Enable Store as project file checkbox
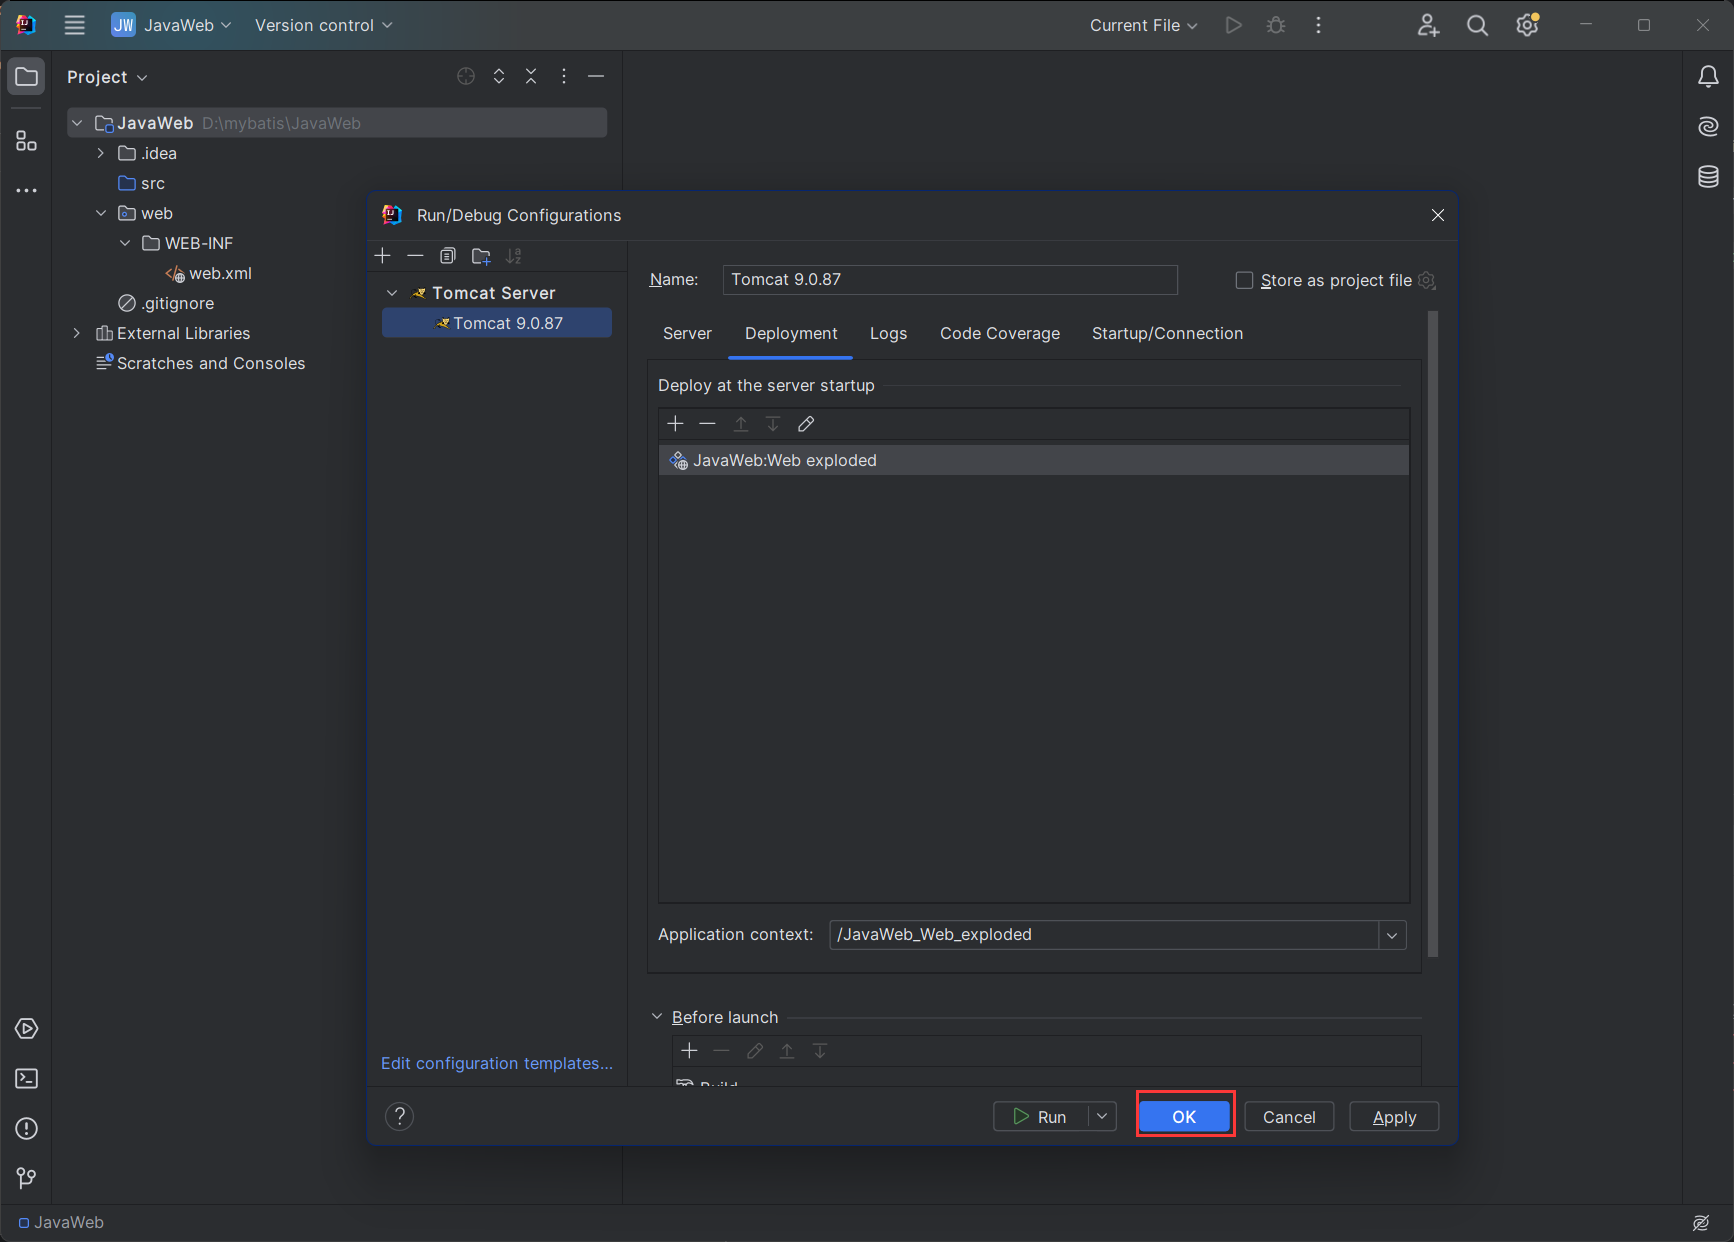 1244,281
